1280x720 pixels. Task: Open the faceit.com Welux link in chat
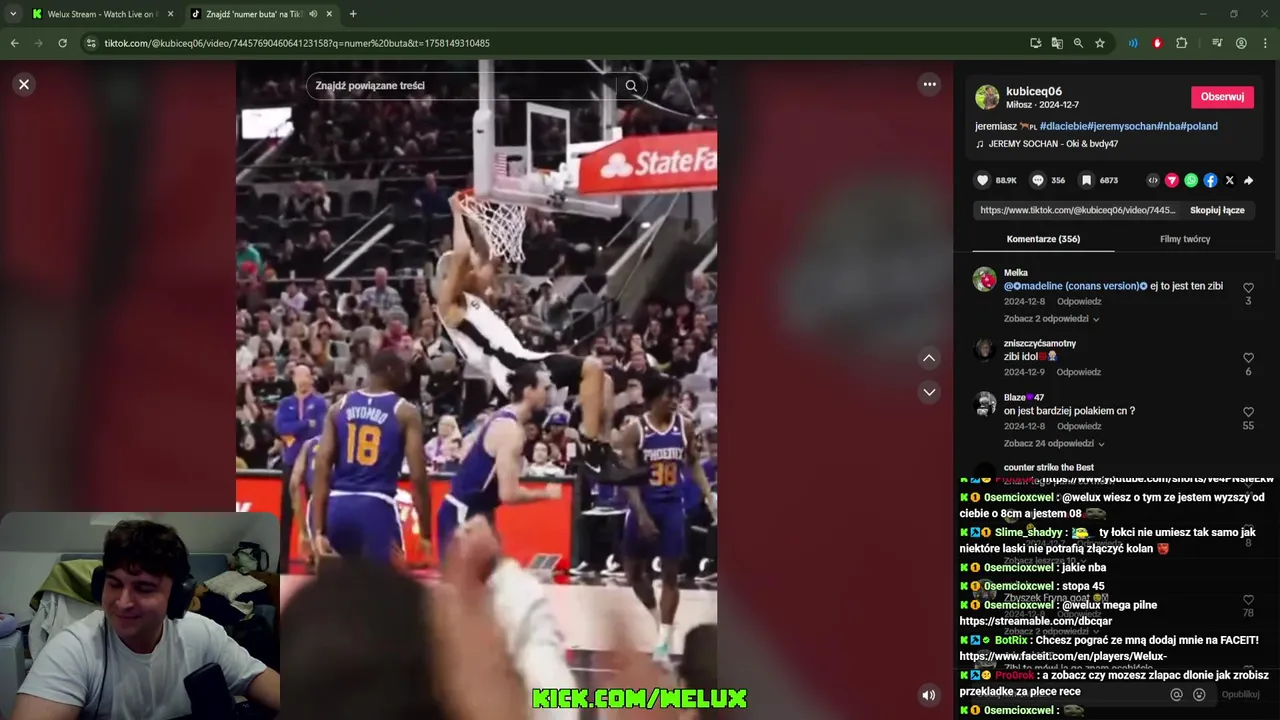(x=1063, y=656)
